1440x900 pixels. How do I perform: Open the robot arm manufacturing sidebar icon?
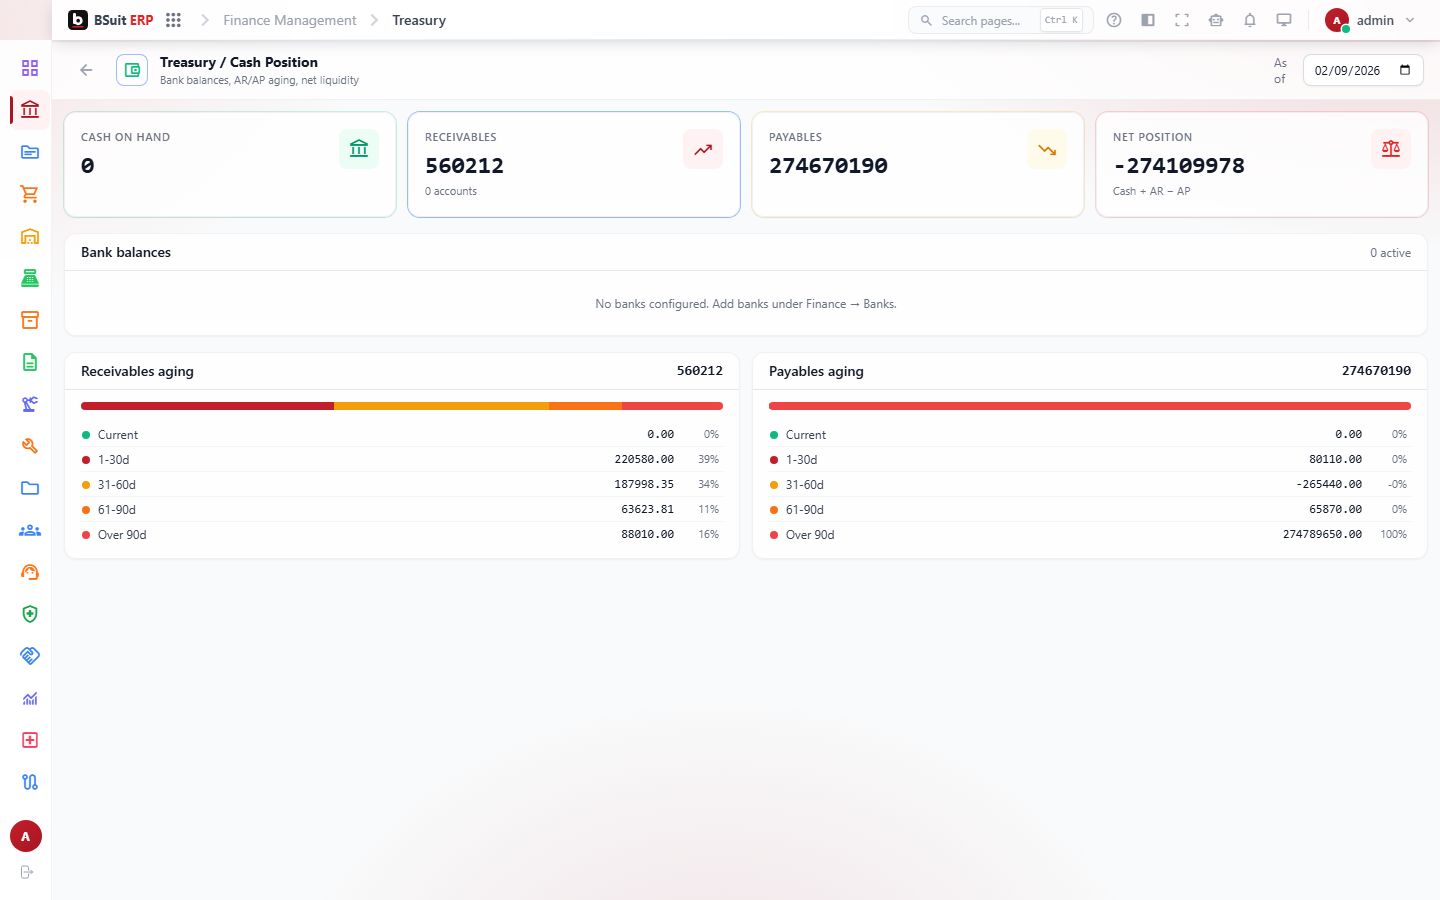point(30,404)
